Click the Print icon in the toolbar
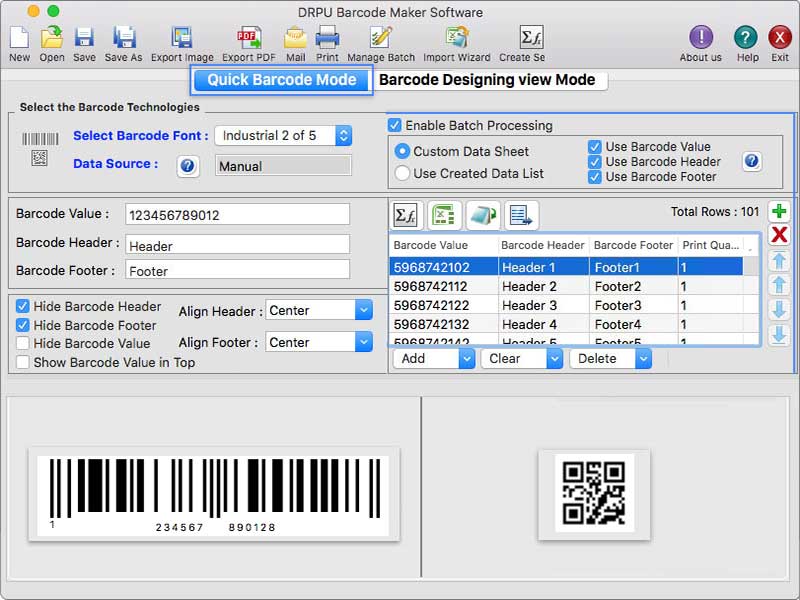Viewport: 800px width, 600px height. (330, 40)
